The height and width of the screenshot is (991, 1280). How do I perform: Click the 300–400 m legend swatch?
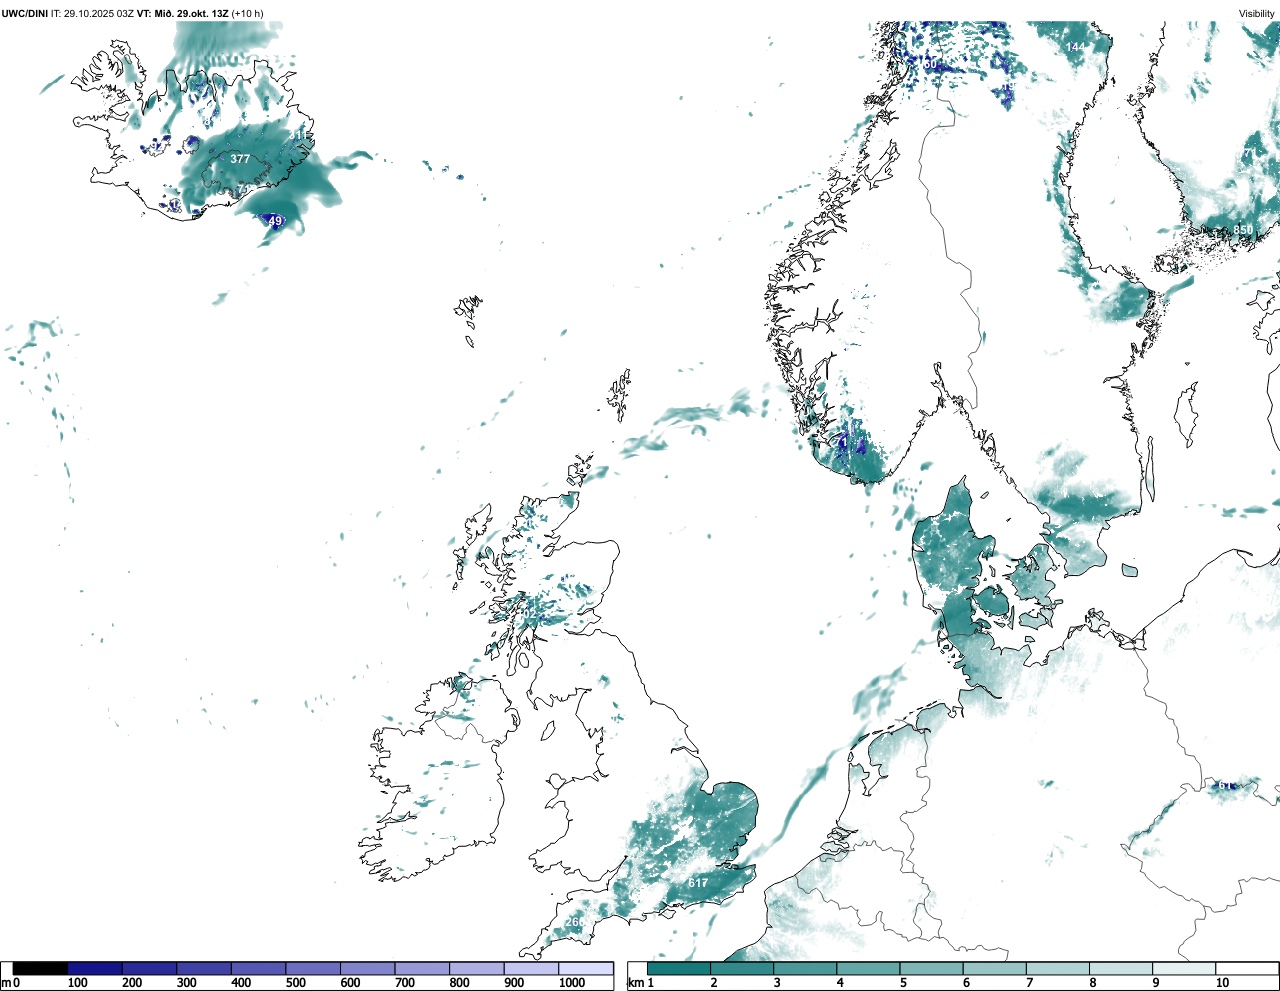204,968
